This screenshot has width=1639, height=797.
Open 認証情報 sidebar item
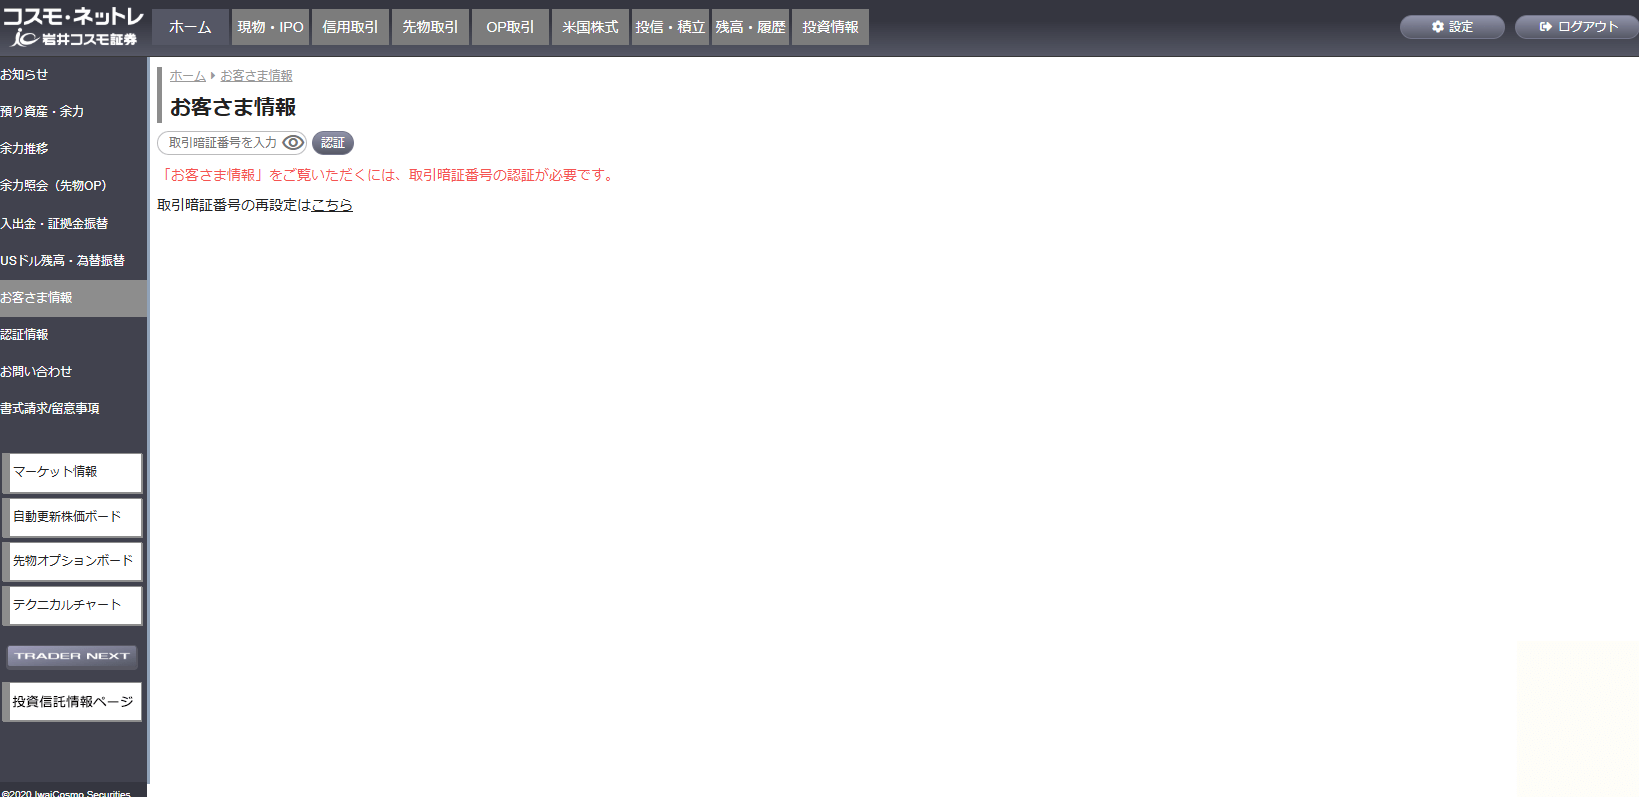point(24,334)
